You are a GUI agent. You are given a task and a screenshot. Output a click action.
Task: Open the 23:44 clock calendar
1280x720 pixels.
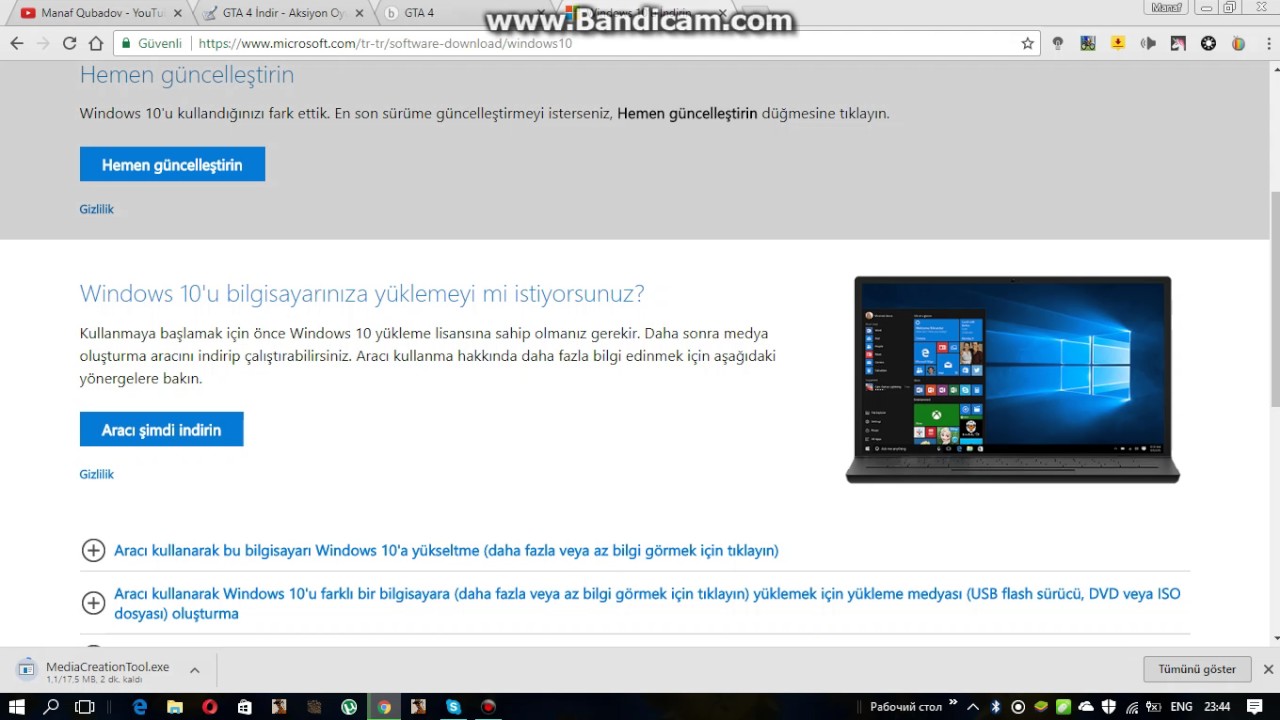(x=1217, y=706)
